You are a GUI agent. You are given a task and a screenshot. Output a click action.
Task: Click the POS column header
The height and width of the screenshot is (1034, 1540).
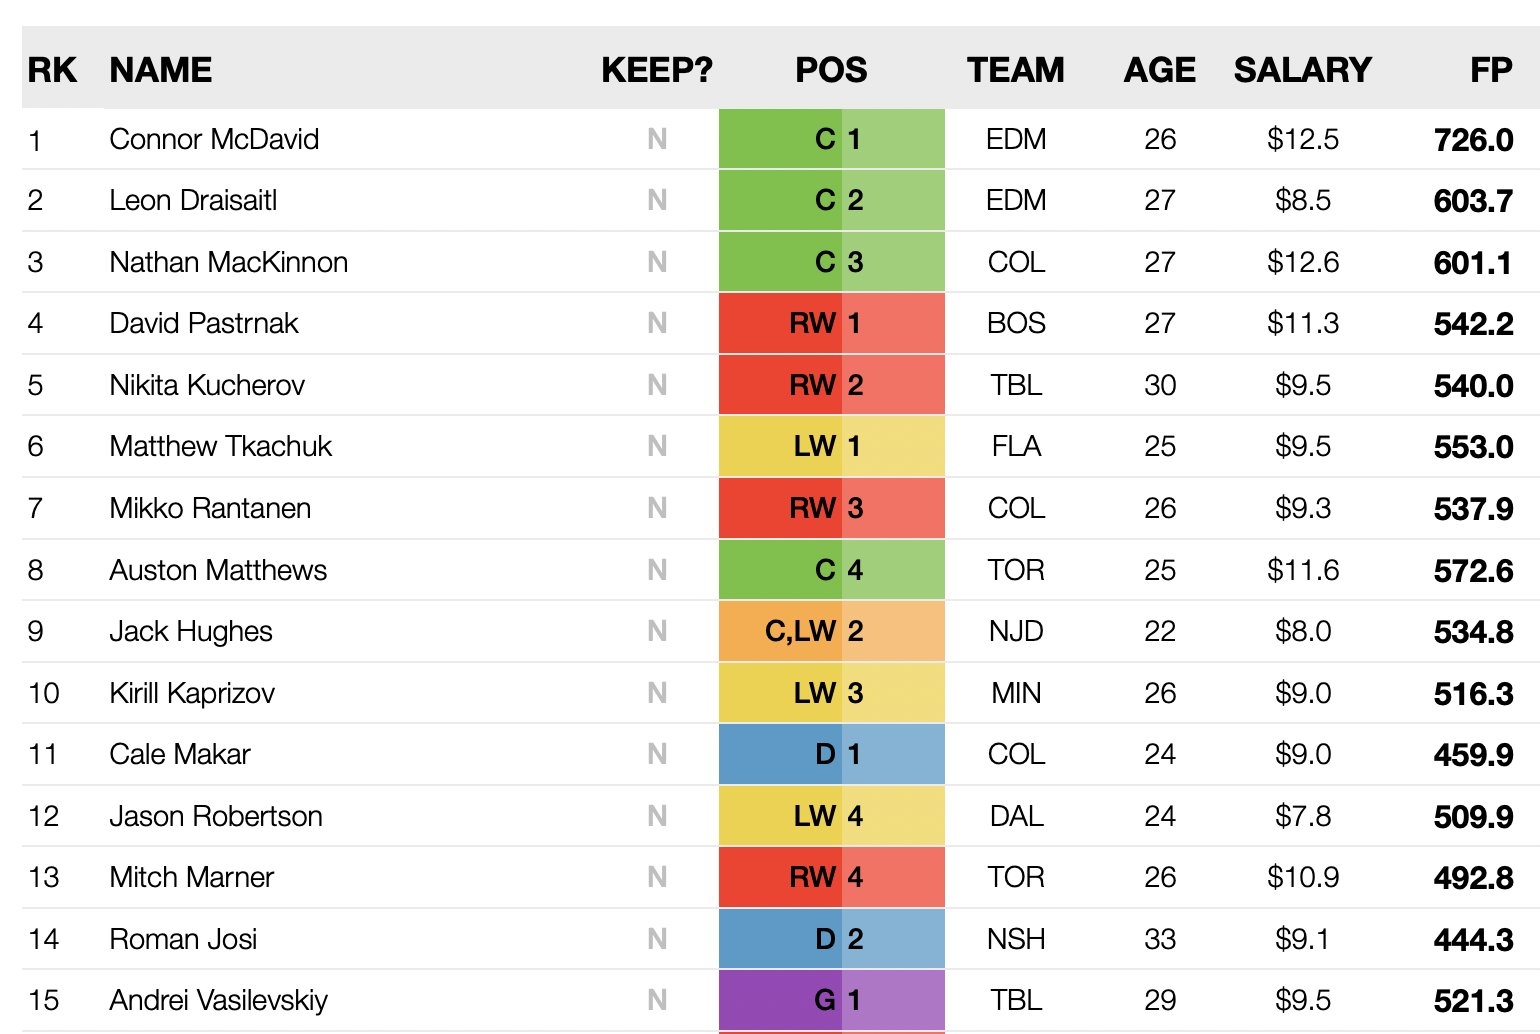pos(831,70)
